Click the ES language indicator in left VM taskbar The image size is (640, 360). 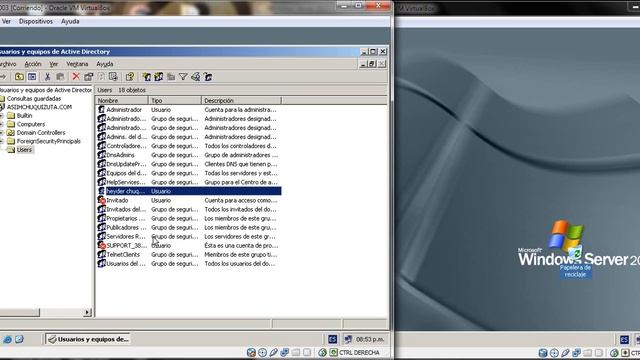(x=333, y=339)
